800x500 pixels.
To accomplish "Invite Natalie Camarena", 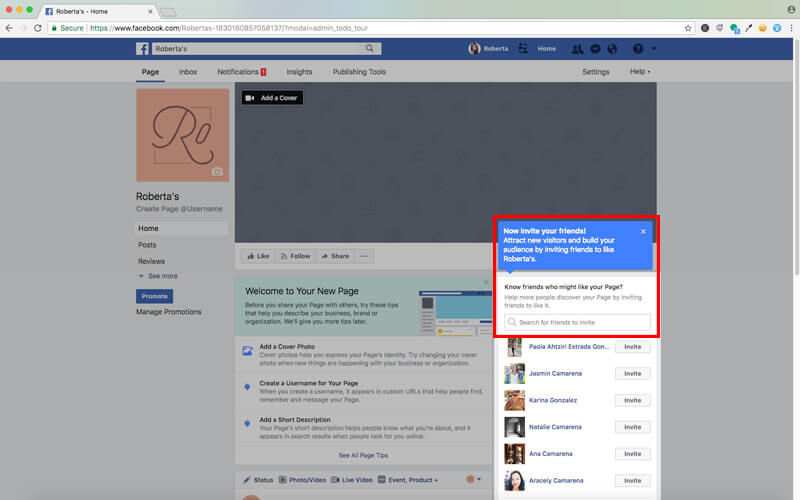I will click(x=632, y=427).
